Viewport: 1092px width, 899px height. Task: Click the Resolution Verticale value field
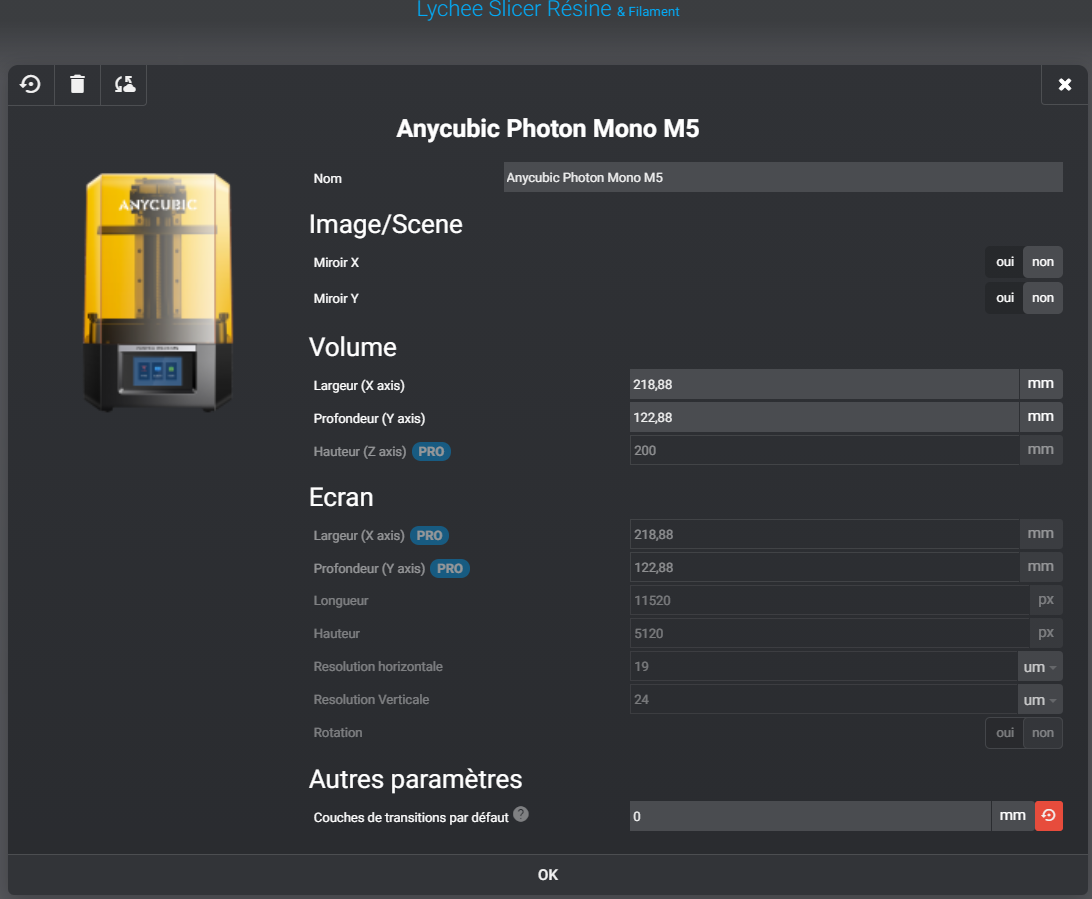click(x=823, y=699)
